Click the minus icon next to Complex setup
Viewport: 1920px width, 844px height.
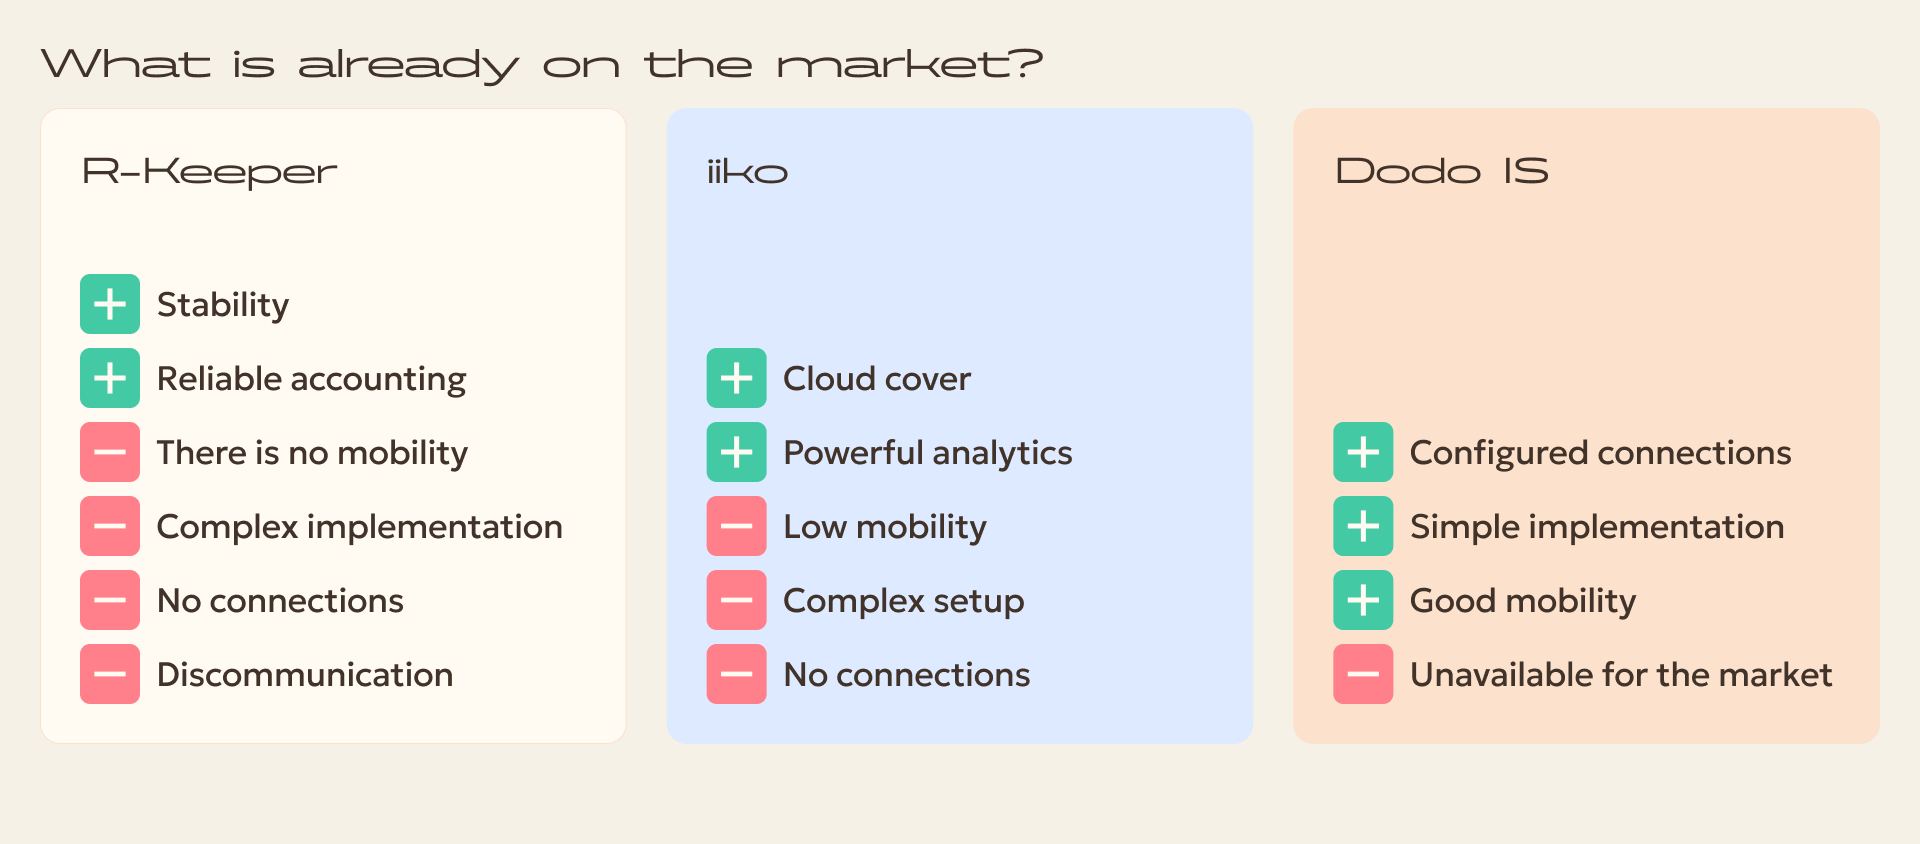pyautogui.click(x=737, y=600)
